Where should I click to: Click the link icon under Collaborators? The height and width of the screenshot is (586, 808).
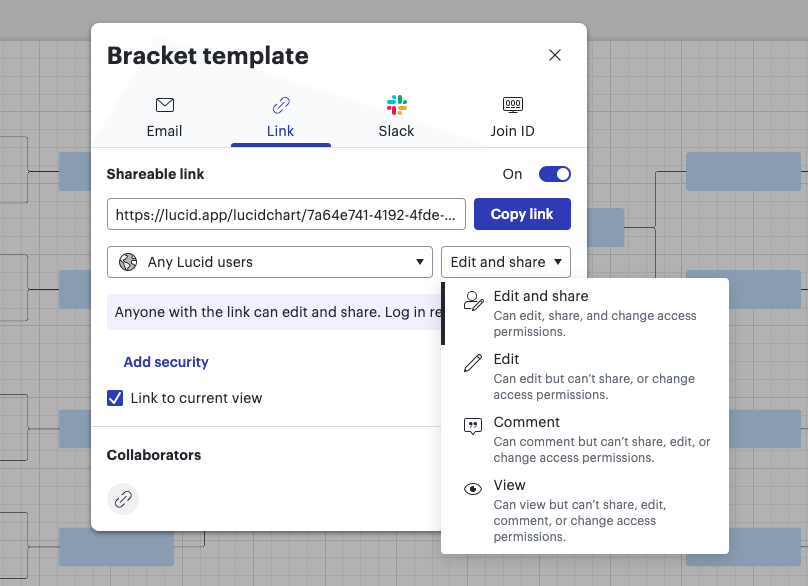pyautogui.click(x=123, y=498)
